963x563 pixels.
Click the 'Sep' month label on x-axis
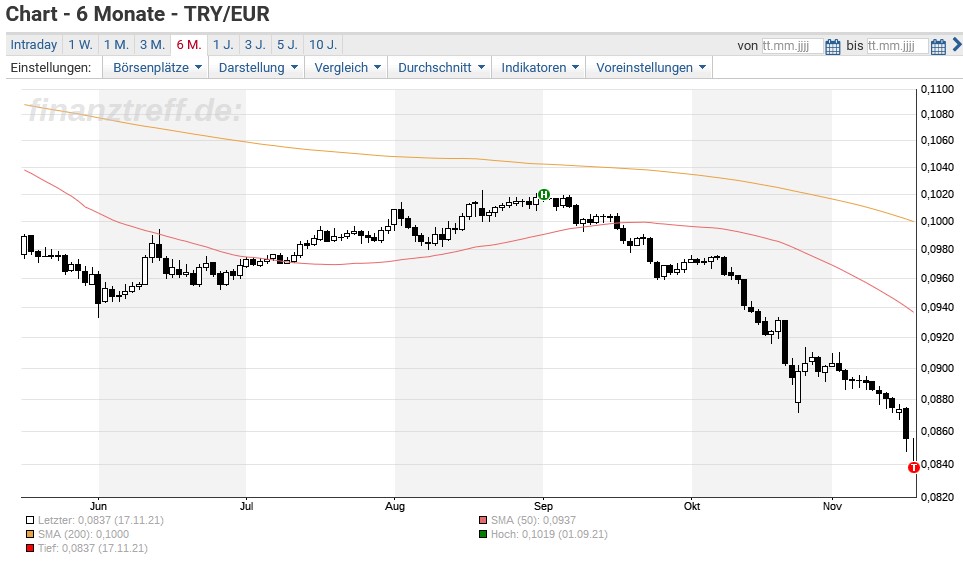point(543,507)
